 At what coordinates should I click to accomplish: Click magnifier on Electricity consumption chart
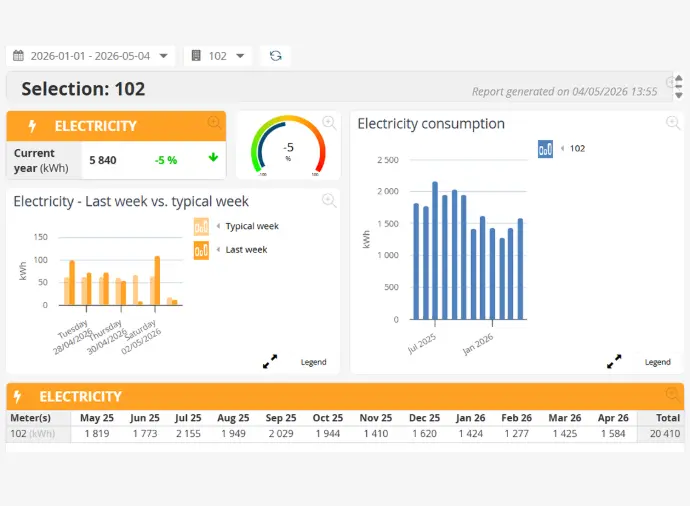(x=673, y=123)
